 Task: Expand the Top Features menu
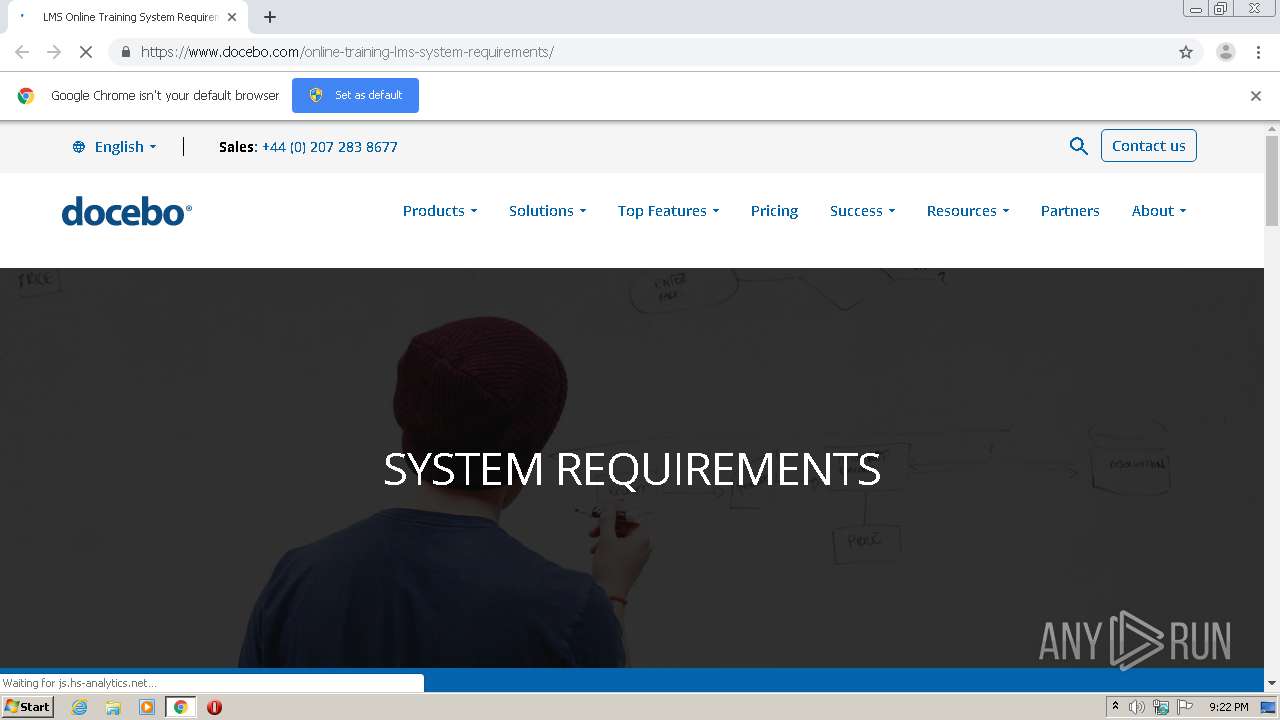(x=668, y=211)
